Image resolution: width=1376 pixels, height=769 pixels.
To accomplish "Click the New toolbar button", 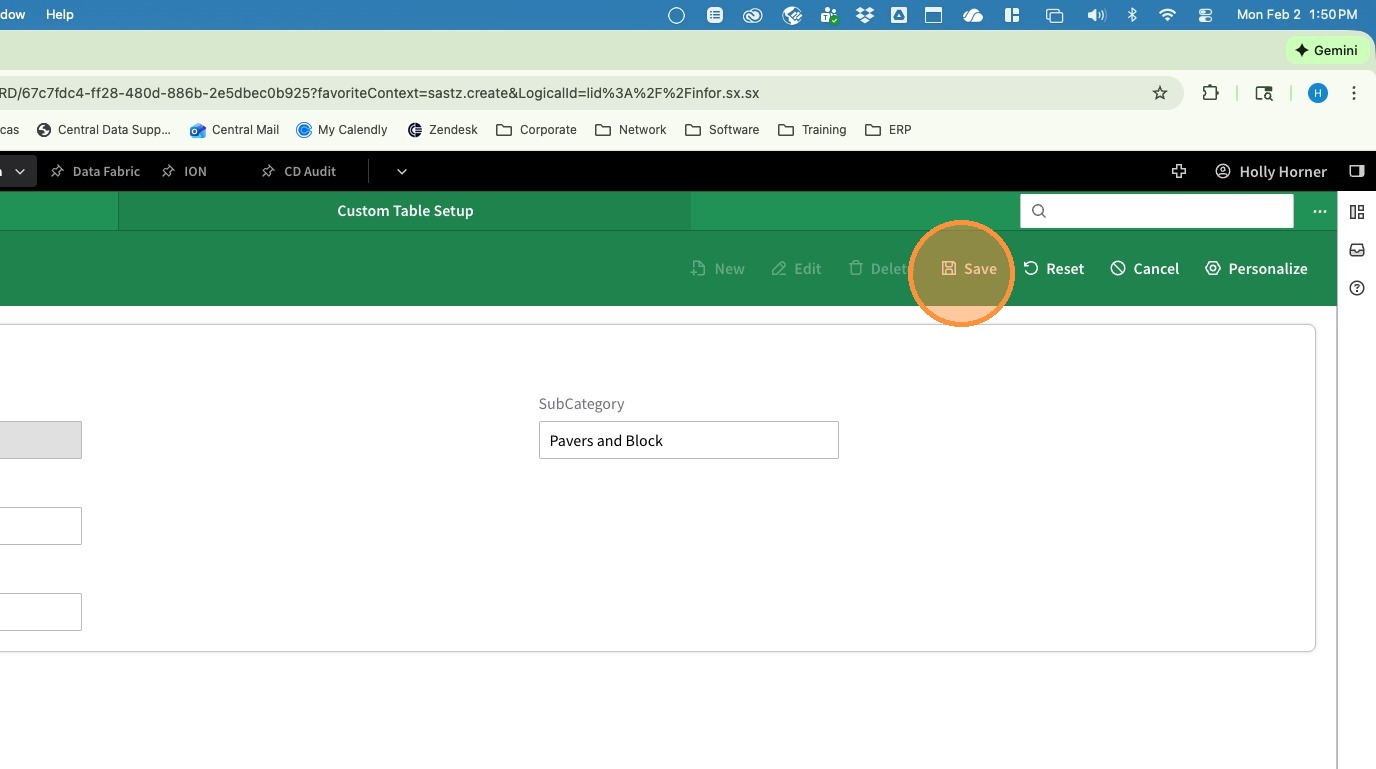I will (x=717, y=268).
